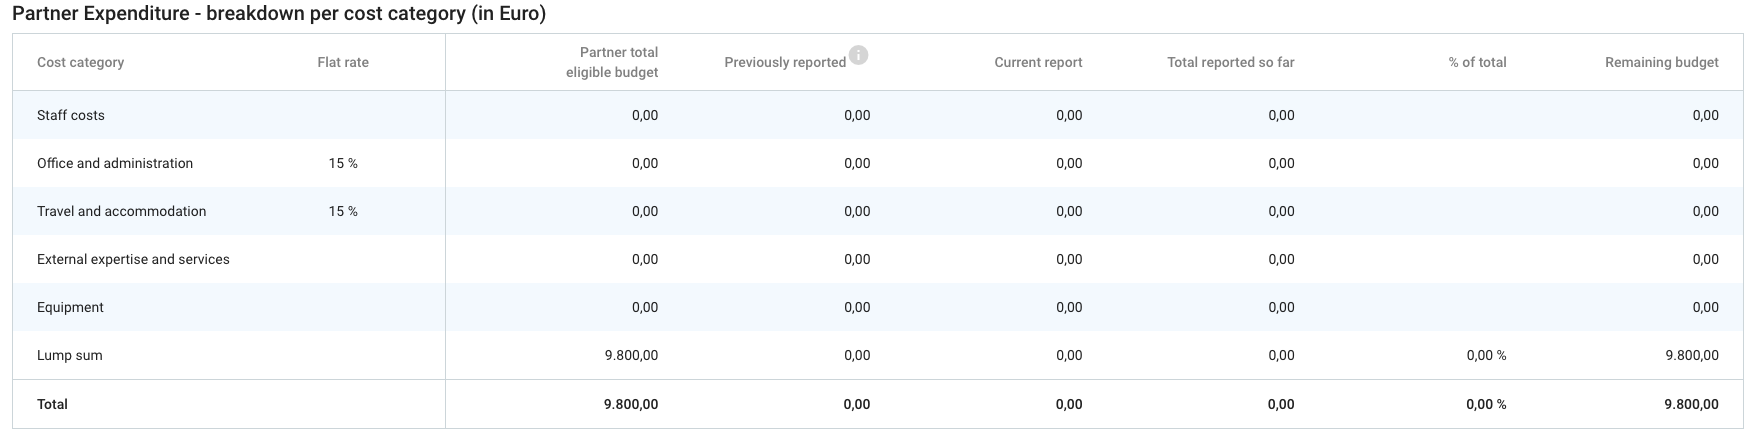Click Lump sum partner total eligible budget value
The image size is (1758, 438).
[x=631, y=355]
